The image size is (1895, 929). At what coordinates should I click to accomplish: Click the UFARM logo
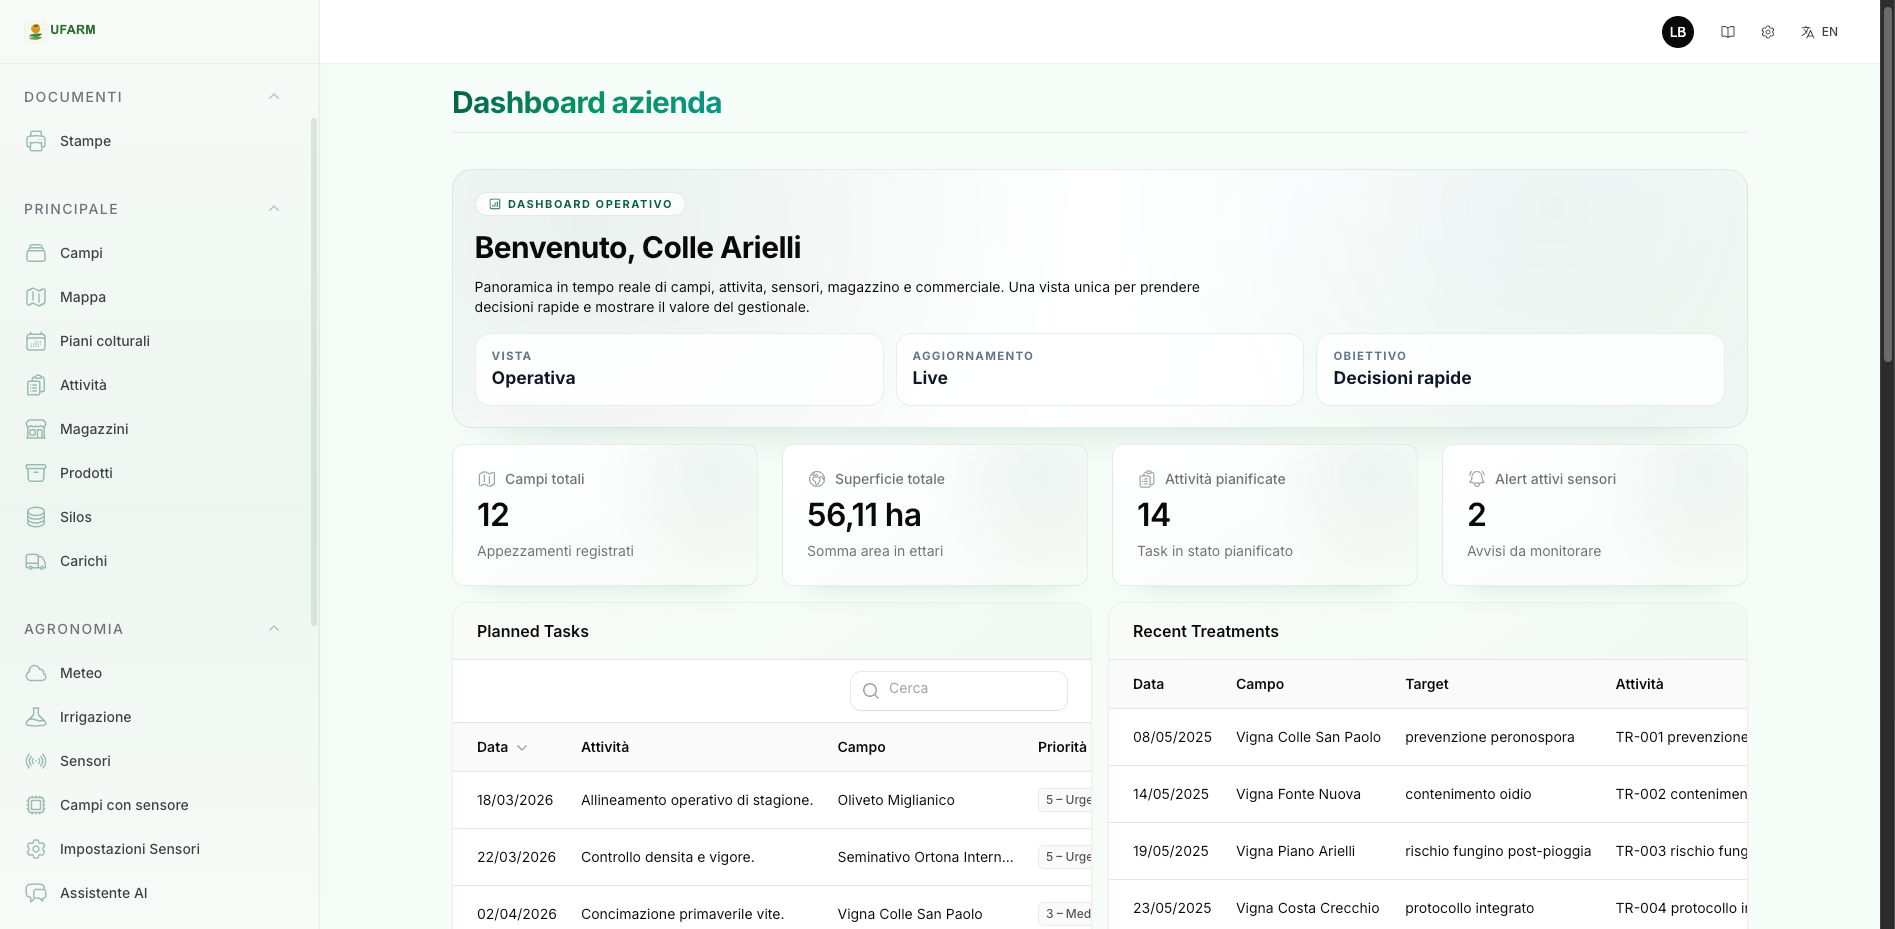point(61,30)
